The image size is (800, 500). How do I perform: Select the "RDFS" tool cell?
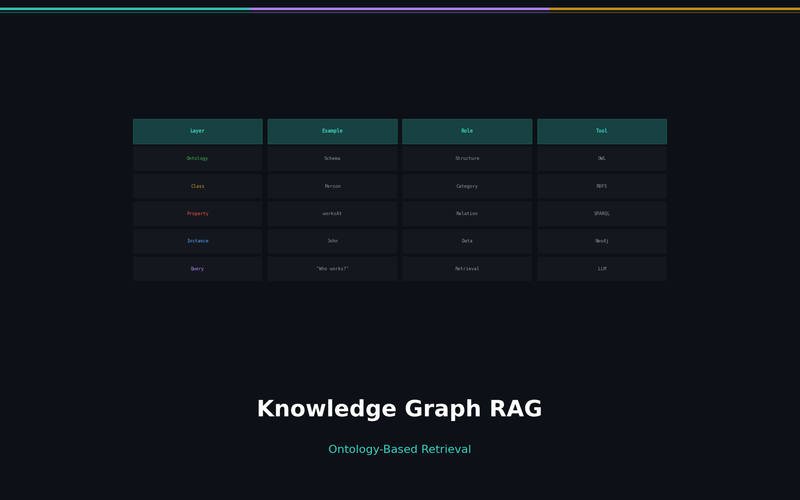click(602, 186)
